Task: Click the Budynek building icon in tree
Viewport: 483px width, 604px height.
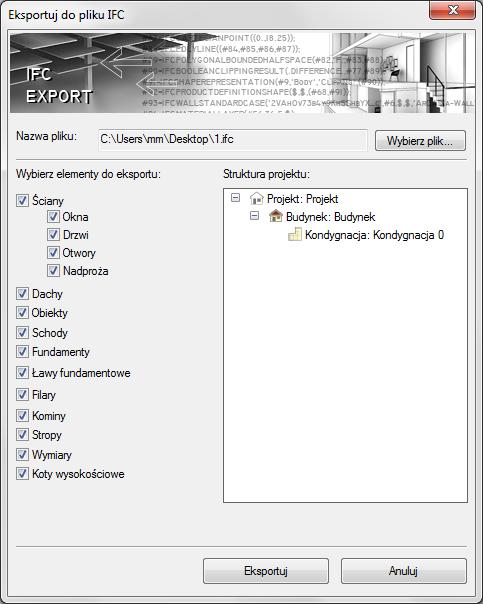Action: [x=275, y=216]
